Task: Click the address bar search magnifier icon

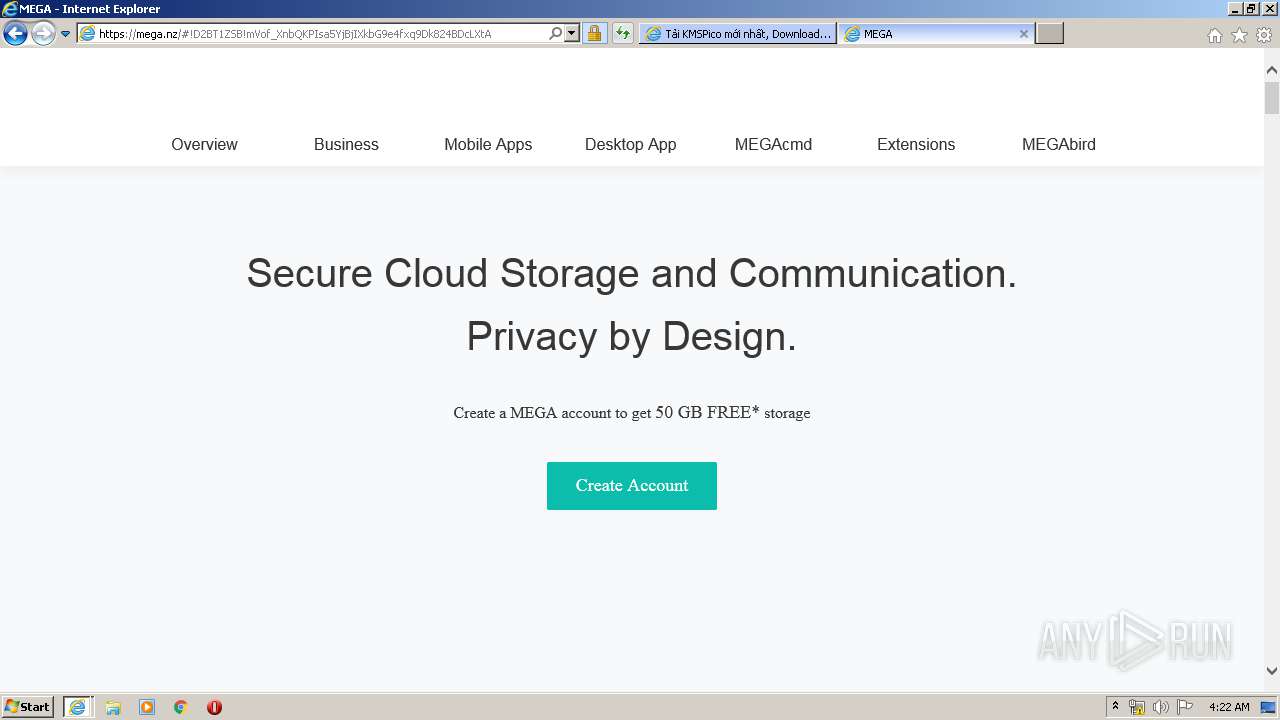Action: [556, 33]
